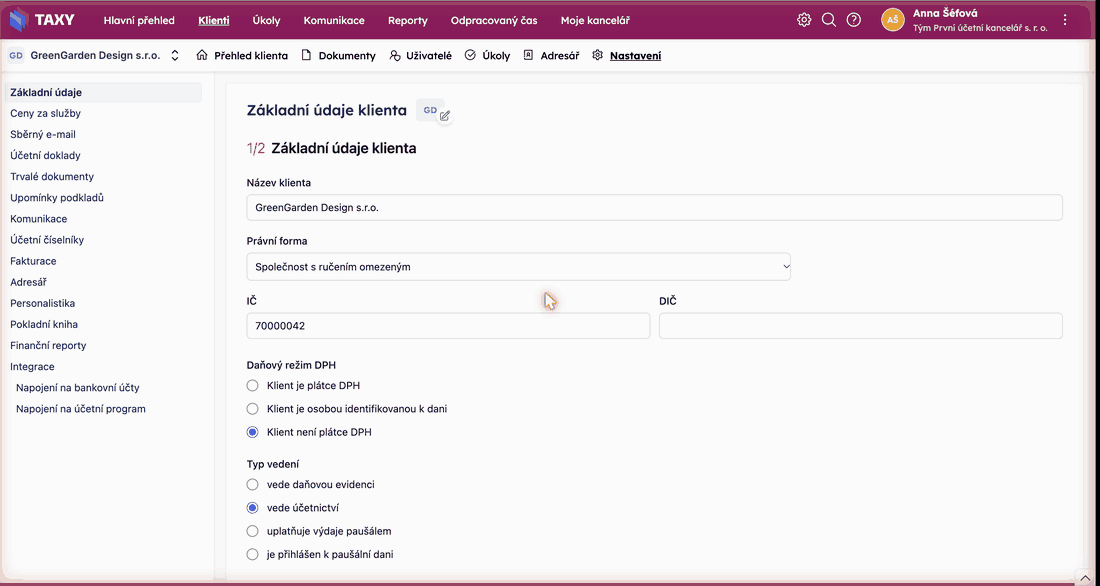Screen dimensions: 1100x586
Task: Select 'Klient je osobou identifikovanou k dani'
Action: [x=253, y=408]
